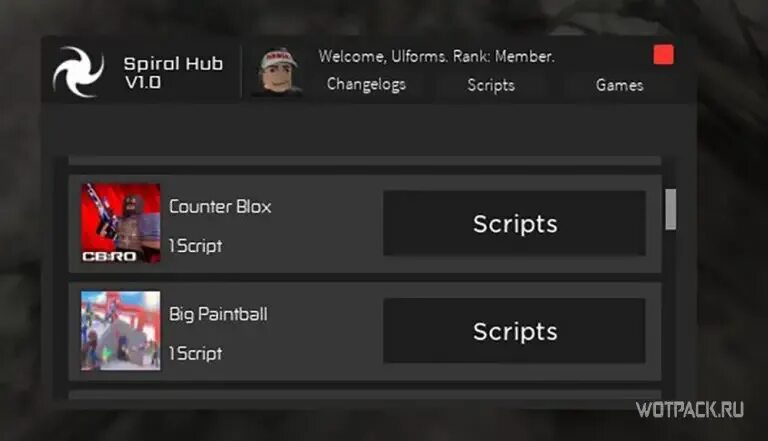Click 1 Script label under Big Paintball
This screenshot has height=441, width=768.
tap(195, 353)
